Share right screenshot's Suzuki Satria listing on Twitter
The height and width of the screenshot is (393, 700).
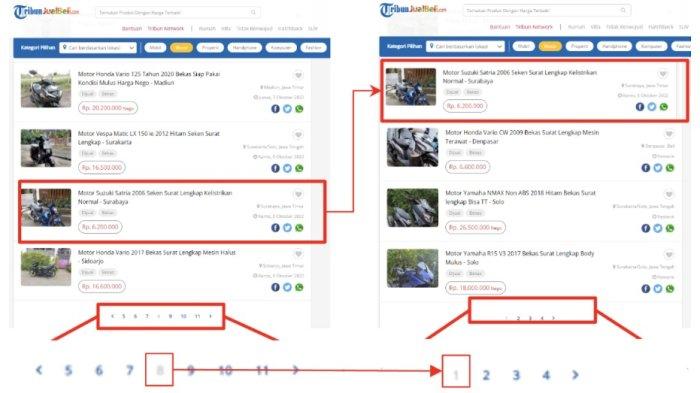(652, 107)
